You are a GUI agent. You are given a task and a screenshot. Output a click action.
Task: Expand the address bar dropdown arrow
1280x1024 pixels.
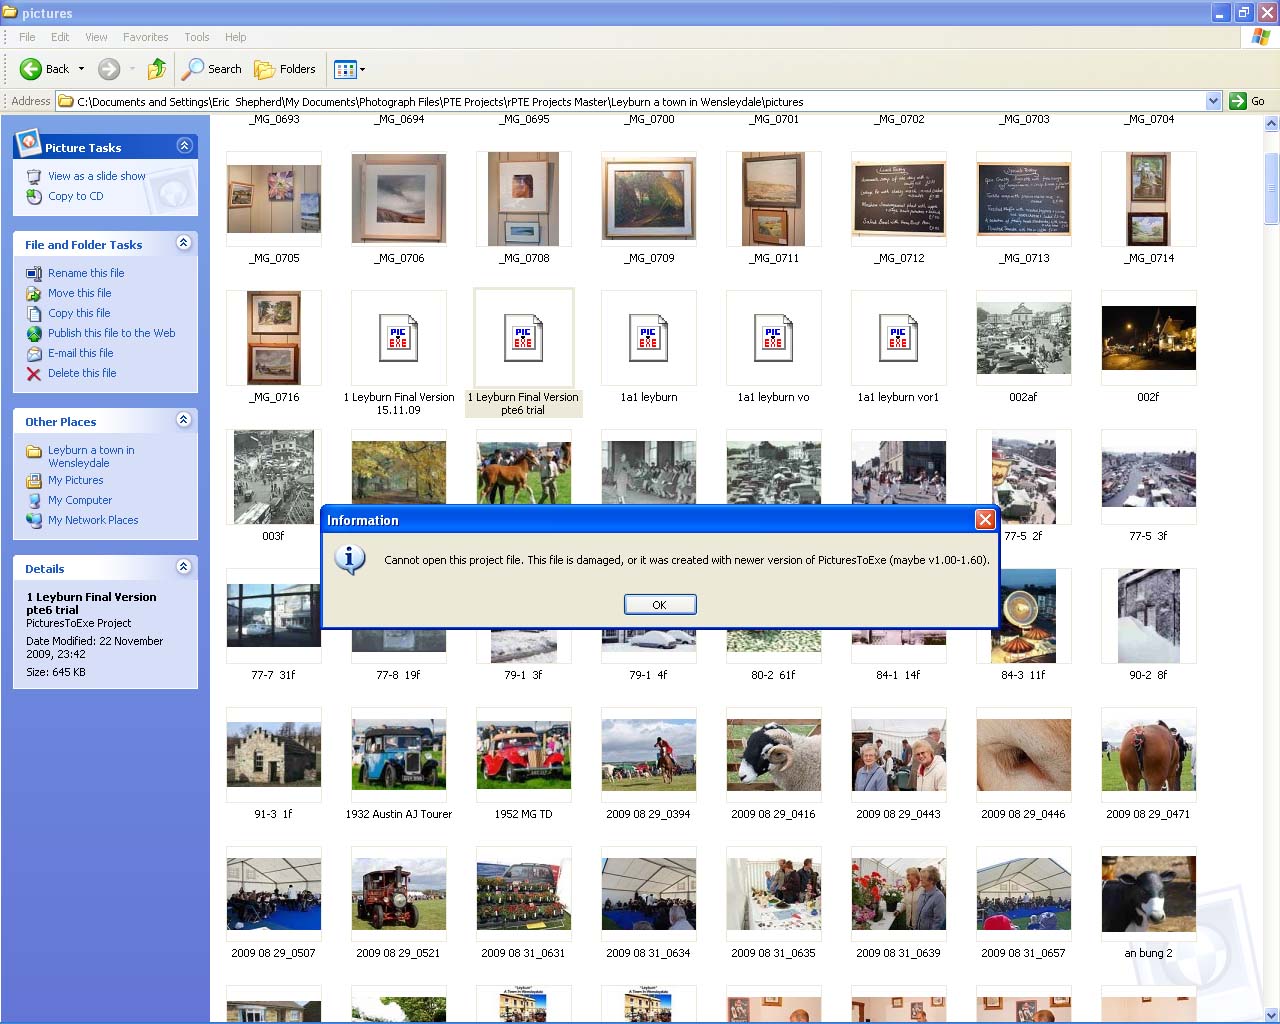(x=1213, y=101)
